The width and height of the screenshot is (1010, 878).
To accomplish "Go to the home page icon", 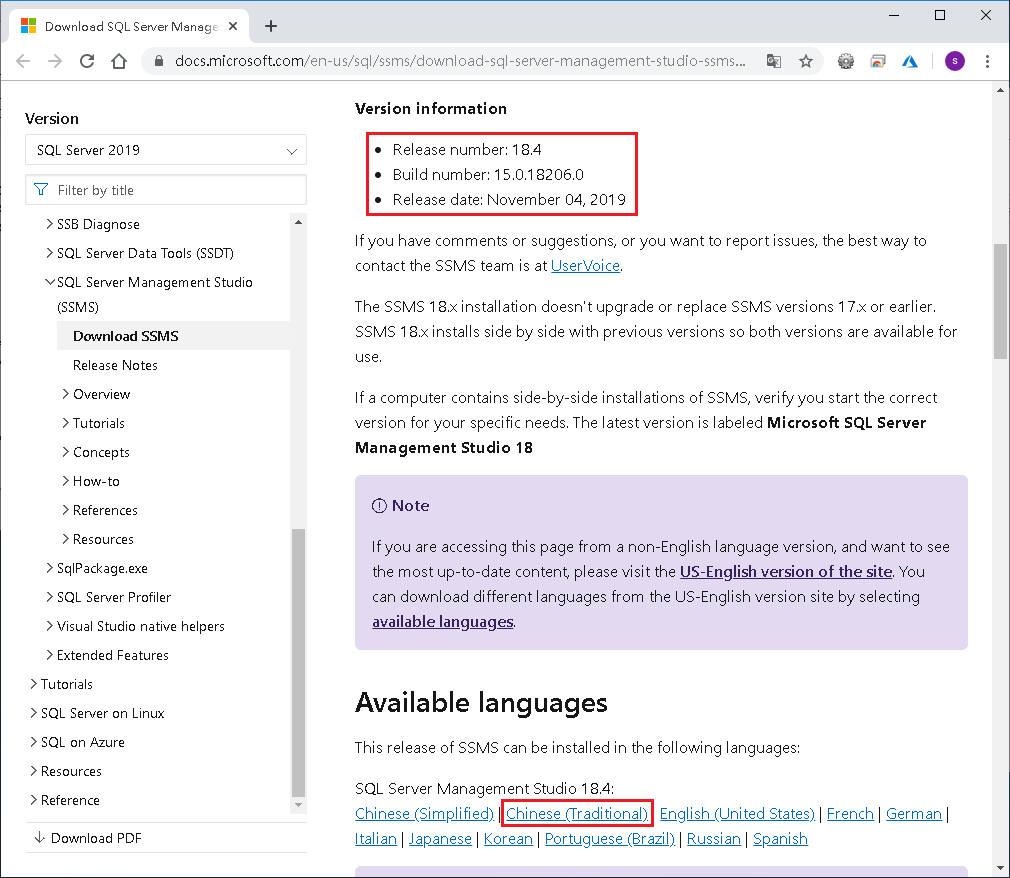I will coord(119,61).
